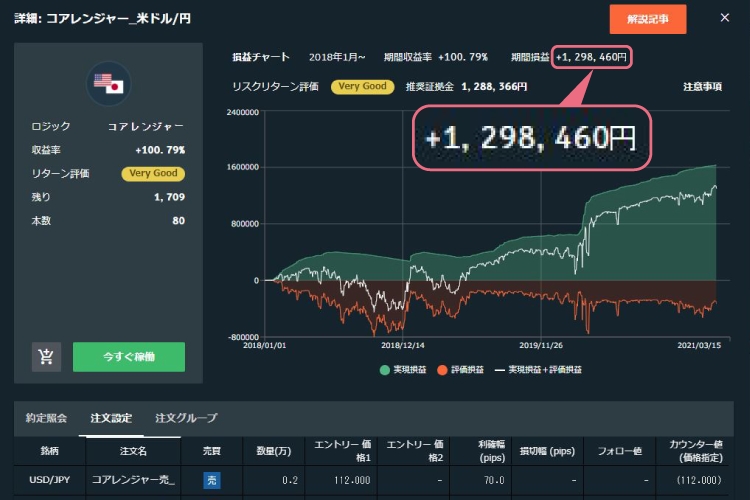Click the 1600000 y-axis label
Viewport: 750px width, 500px height.
pyautogui.click(x=243, y=167)
